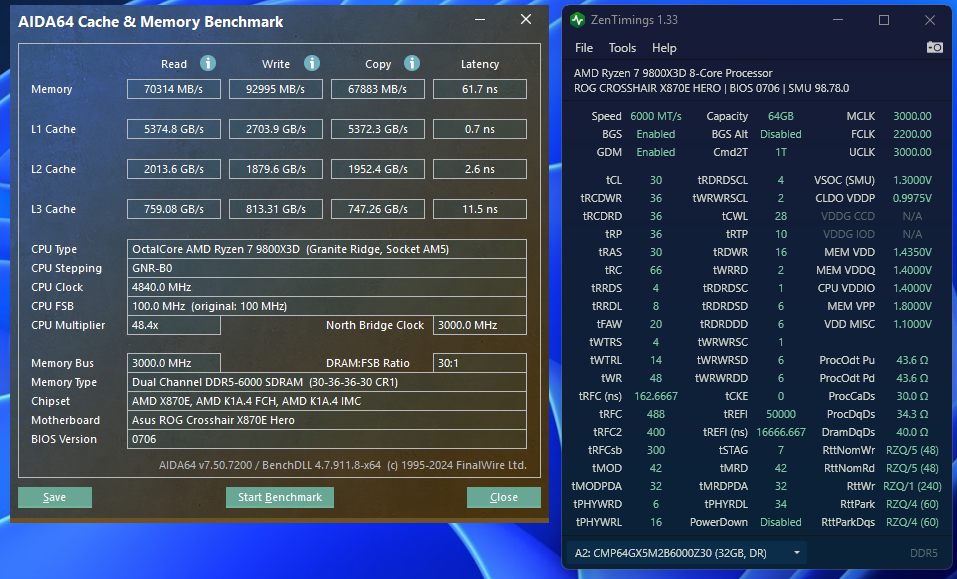Select L1 Cache Read 5374.8 GB/s
Image resolution: width=957 pixels, height=579 pixels.
coord(174,129)
